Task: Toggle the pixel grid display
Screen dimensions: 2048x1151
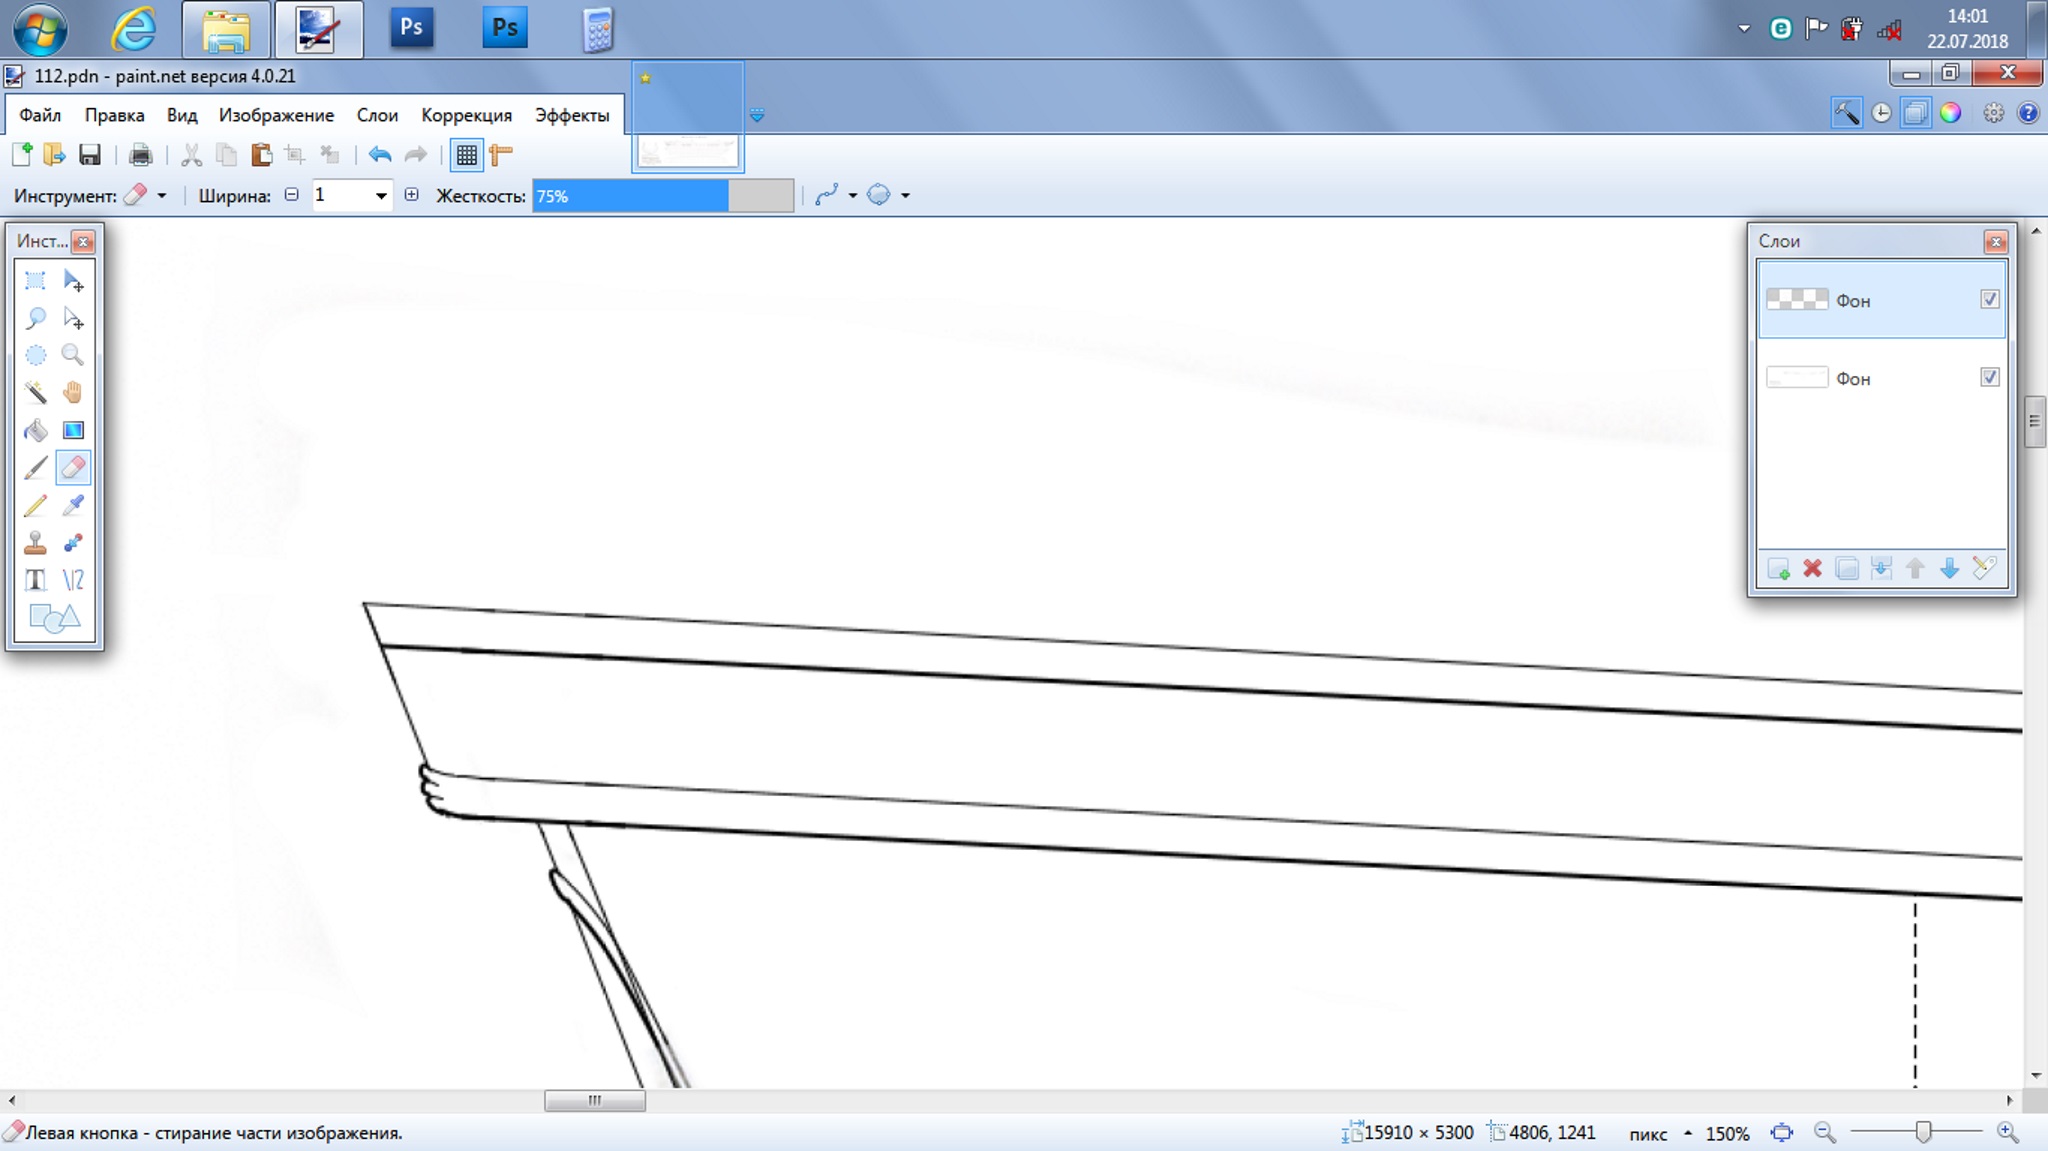Action: pos(466,154)
